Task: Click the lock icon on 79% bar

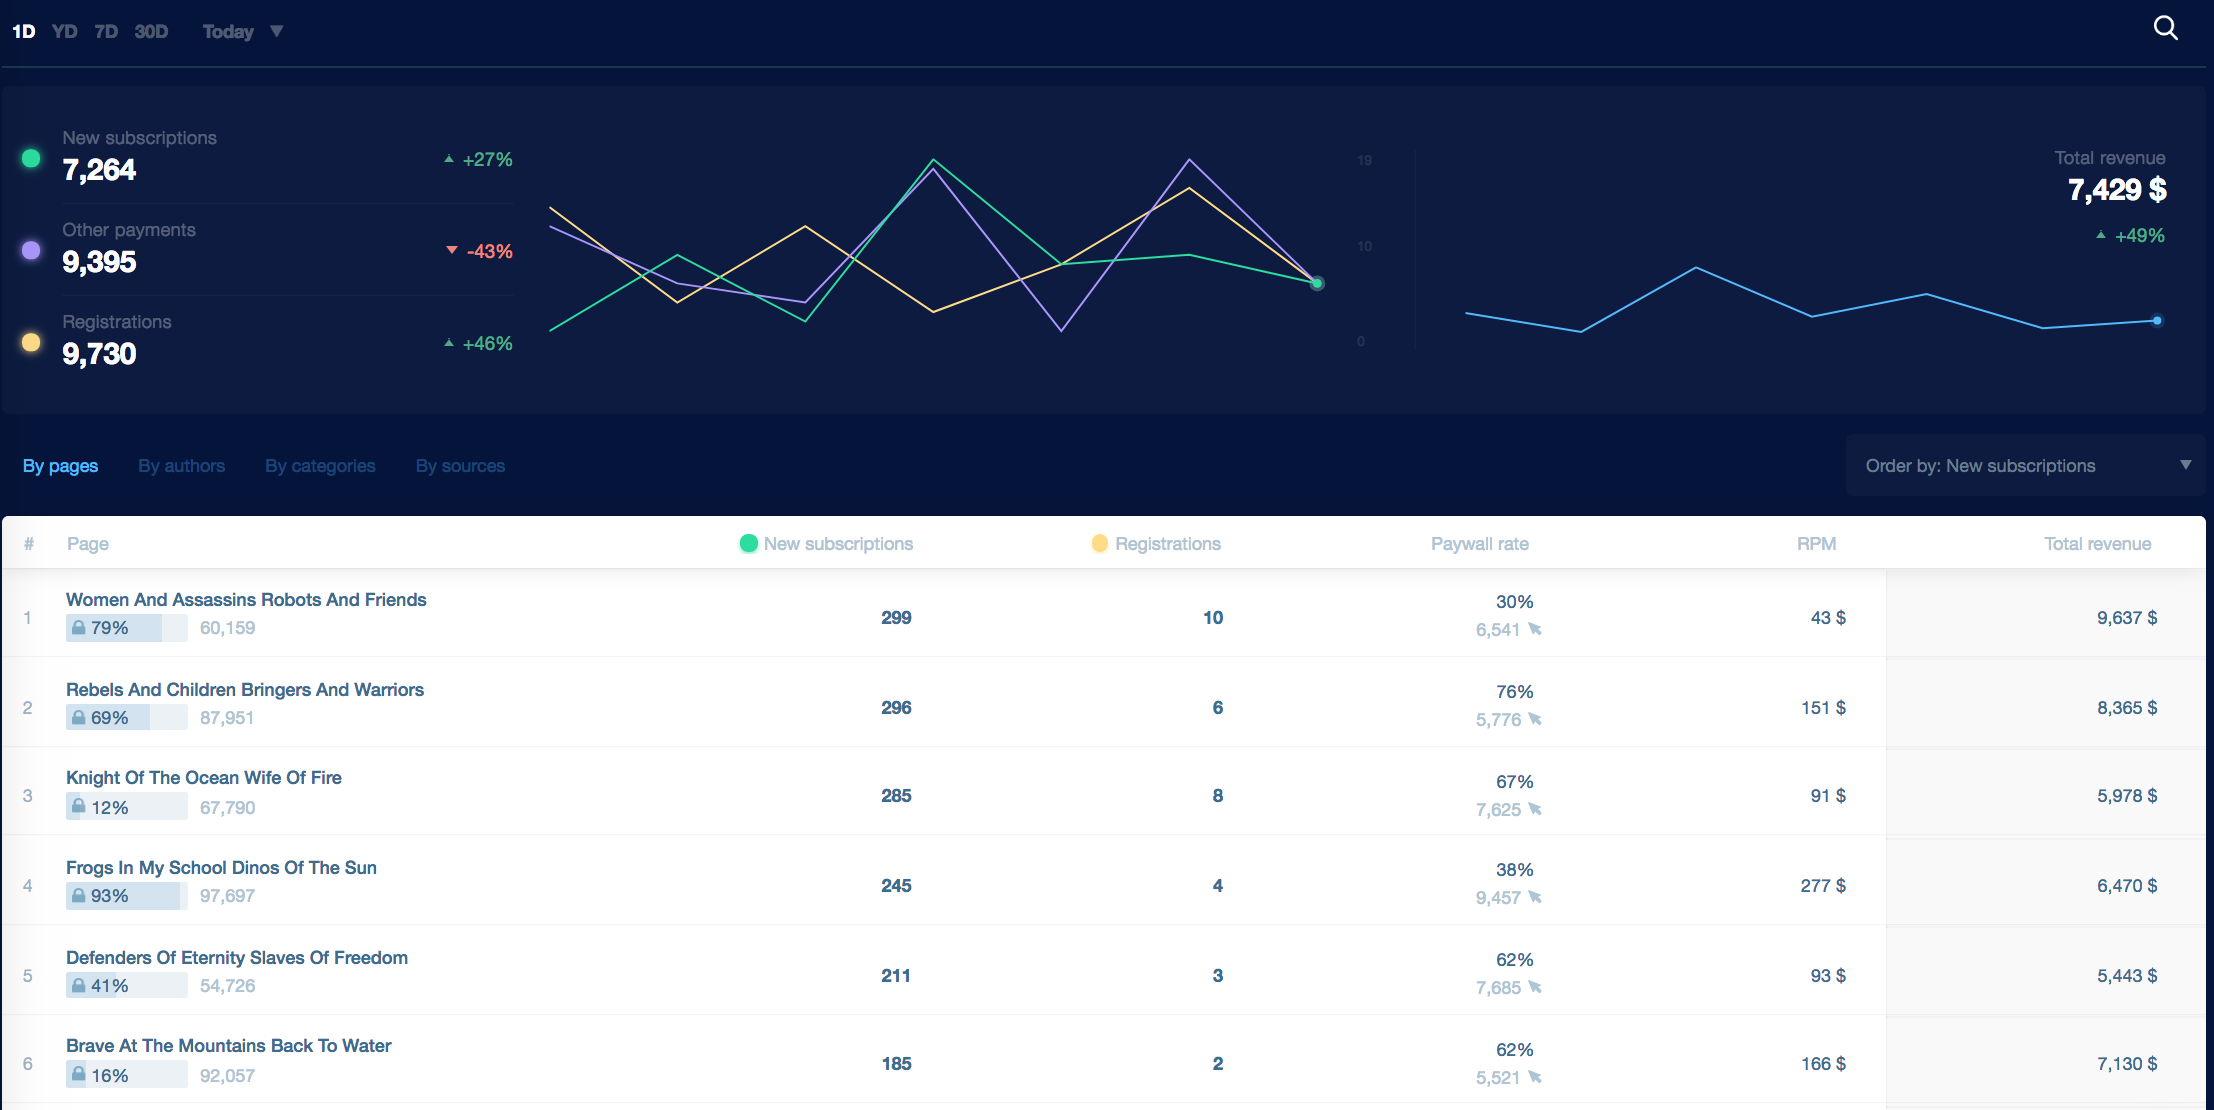Action: 79,627
